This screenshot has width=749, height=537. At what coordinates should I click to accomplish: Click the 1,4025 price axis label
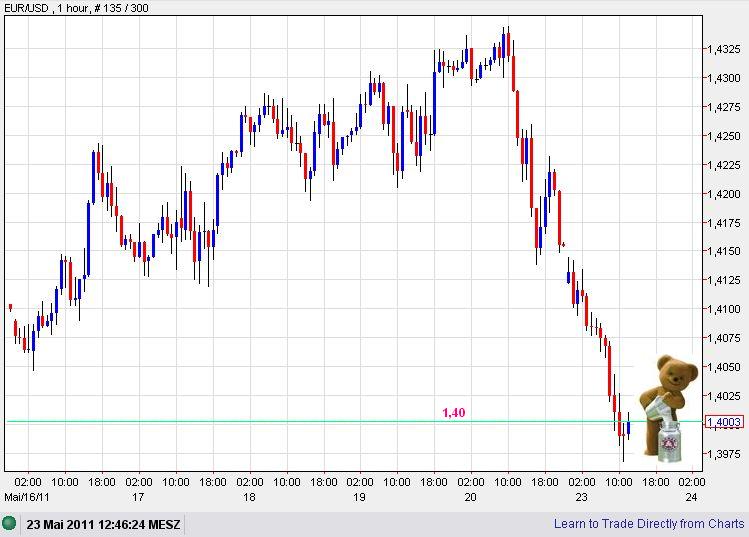[724, 396]
